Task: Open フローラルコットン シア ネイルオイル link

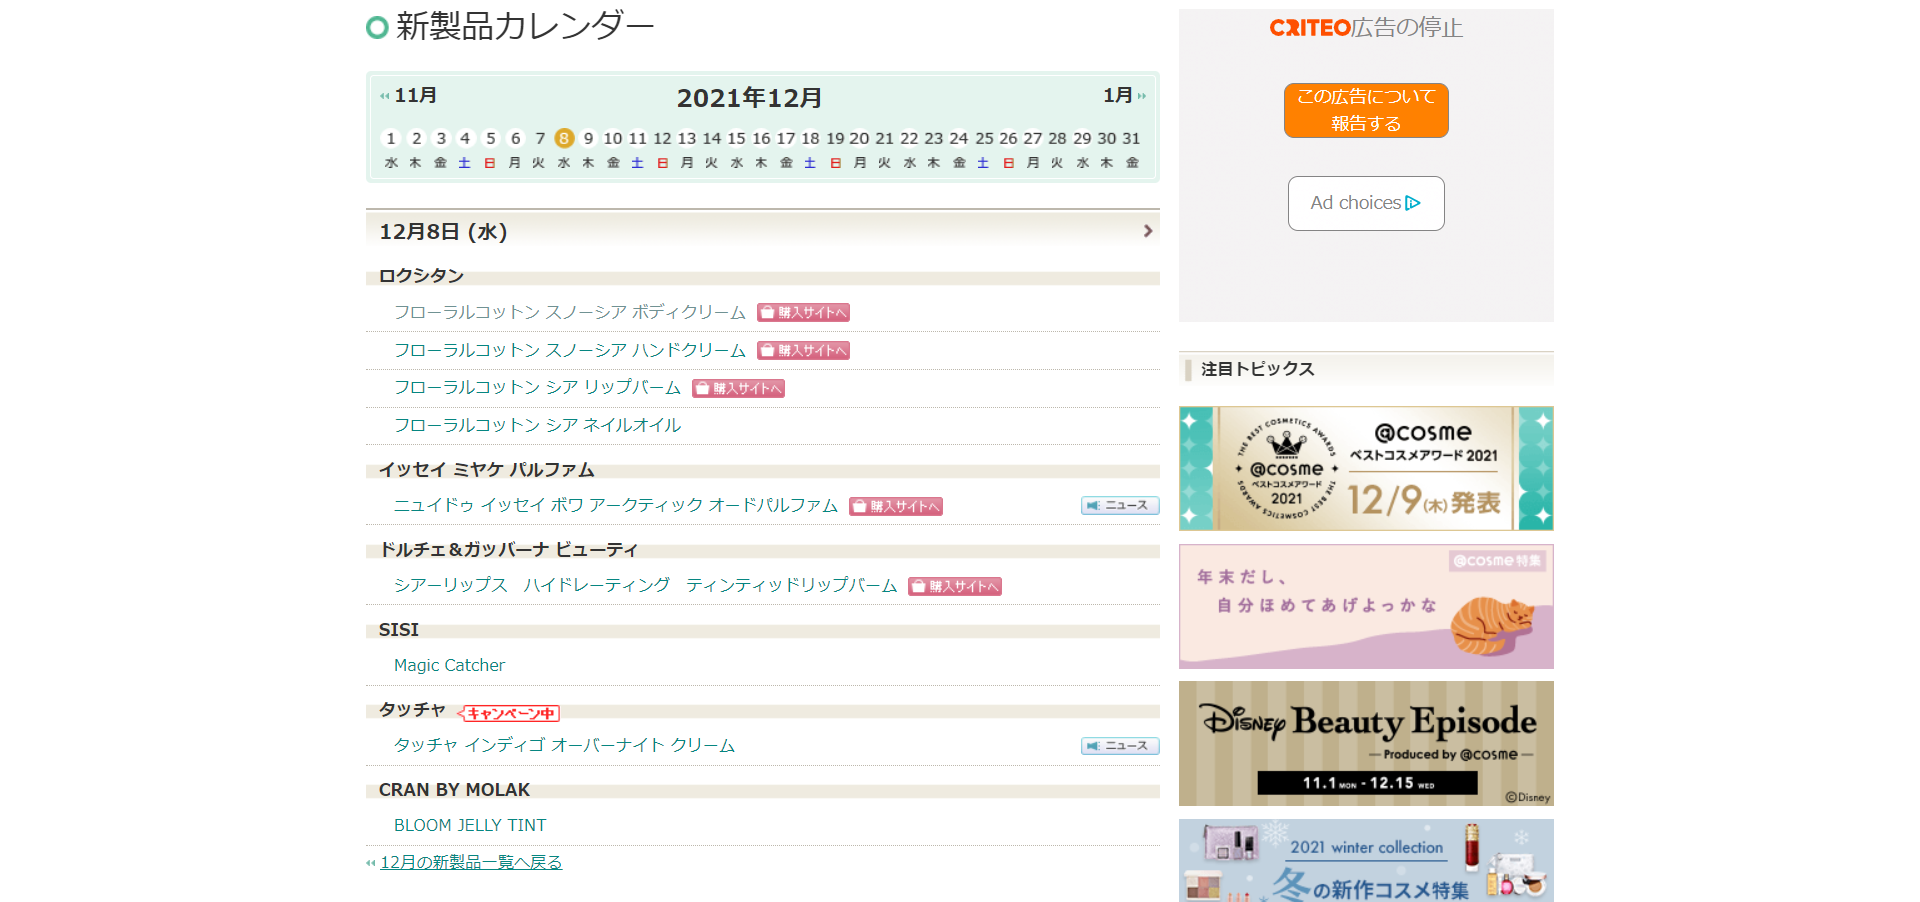Action: tap(537, 425)
